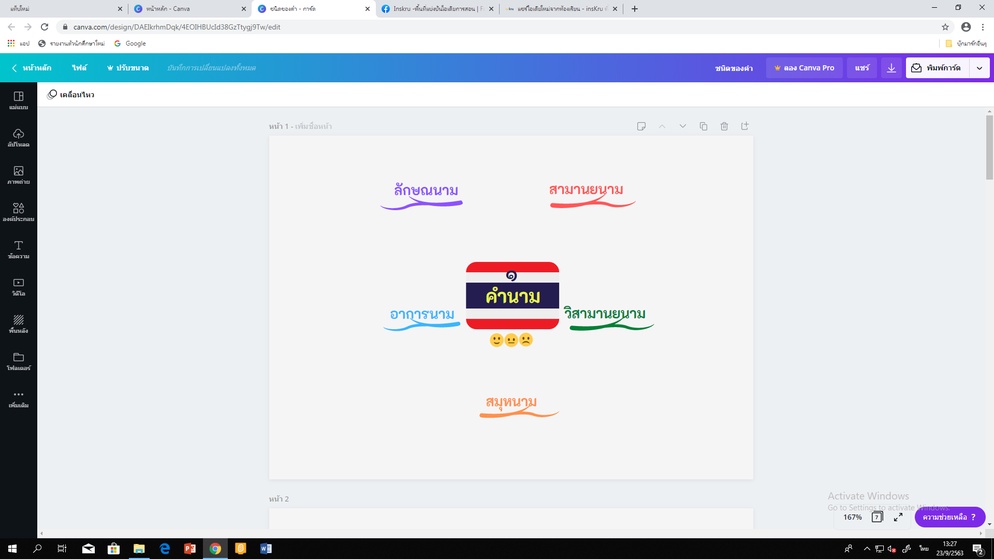Viewport: 994px width, 559px height.
Task: Move page 1 down arrow
Action: pyautogui.click(x=683, y=126)
